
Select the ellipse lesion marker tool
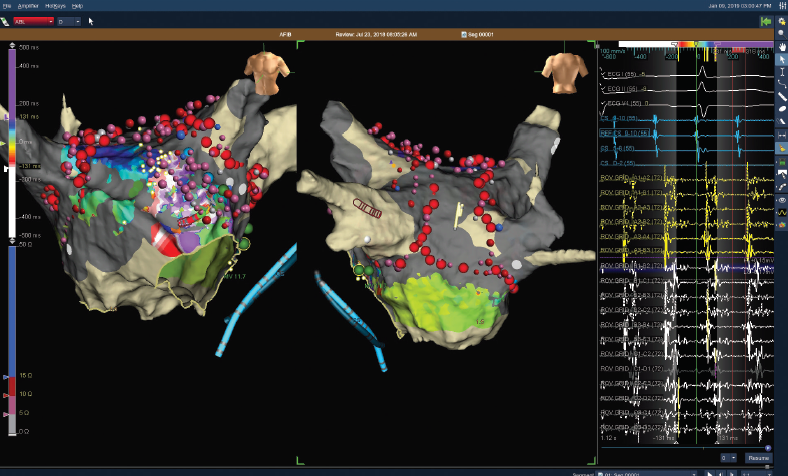click(782, 109)
